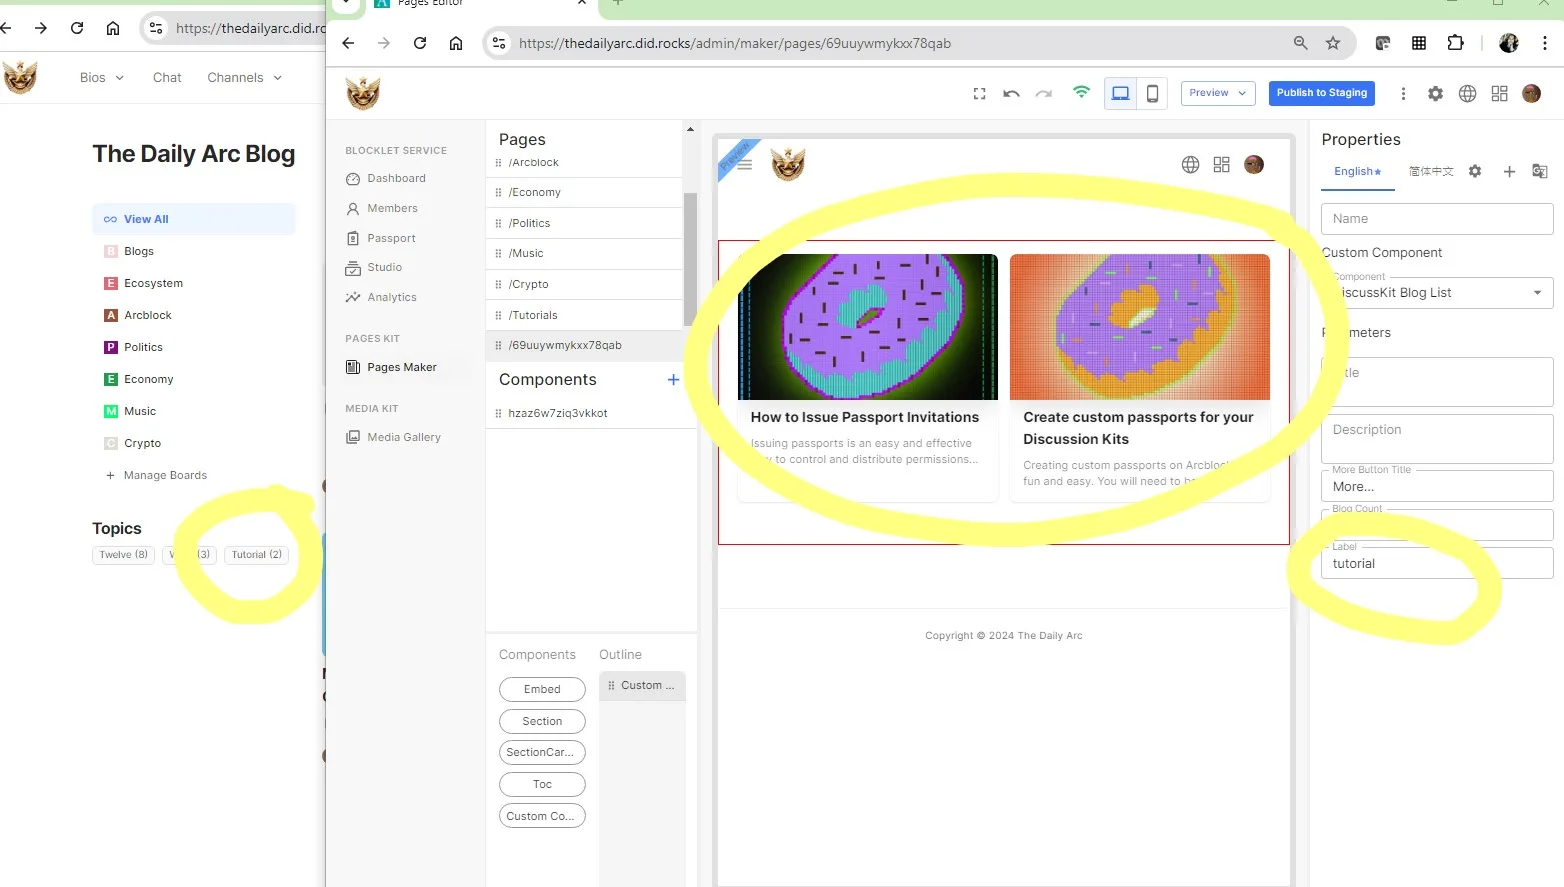Open the three-dot more menu beside Publish
1564x887 pixels.
tap(1403, 94)
